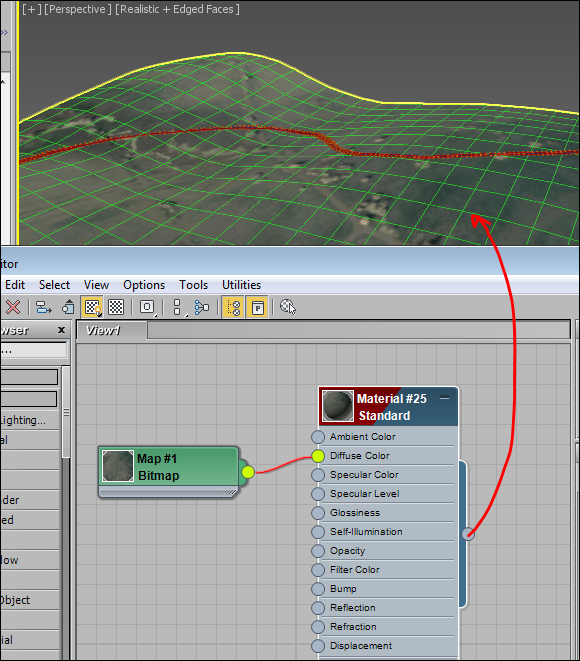Viewport: 580px width, 661px height.
Task: Open the viewport [+] menu label
Action: [x=32, y=9]
